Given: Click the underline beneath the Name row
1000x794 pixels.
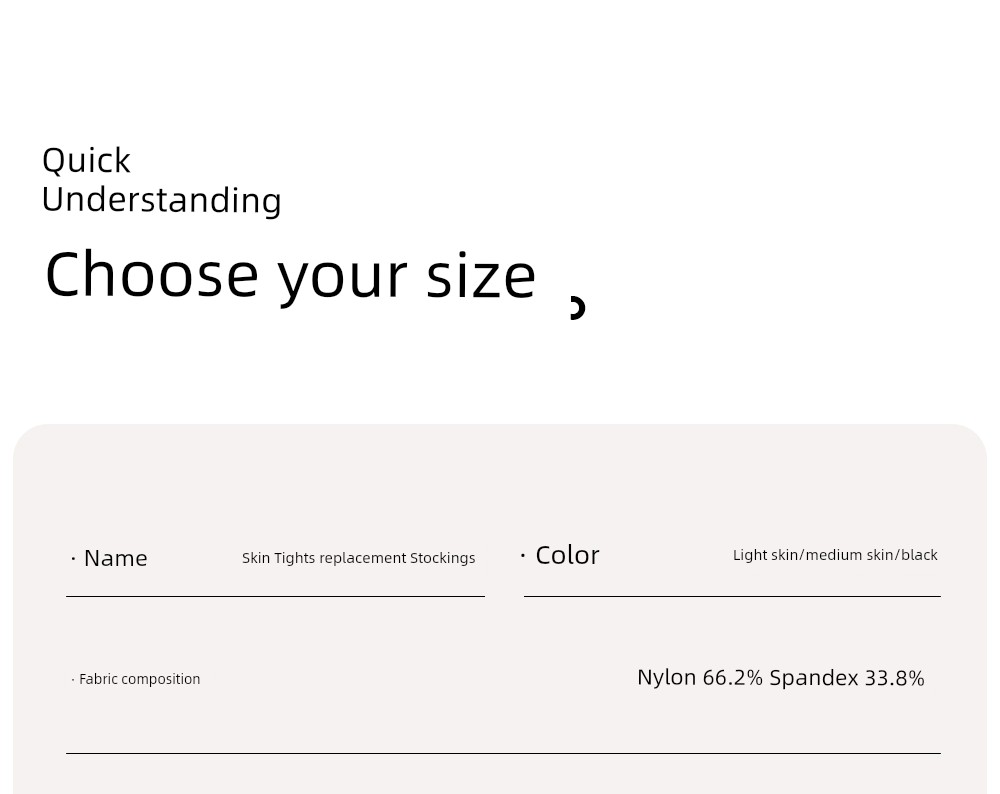Looking at the screenshot, I should 276,596.
